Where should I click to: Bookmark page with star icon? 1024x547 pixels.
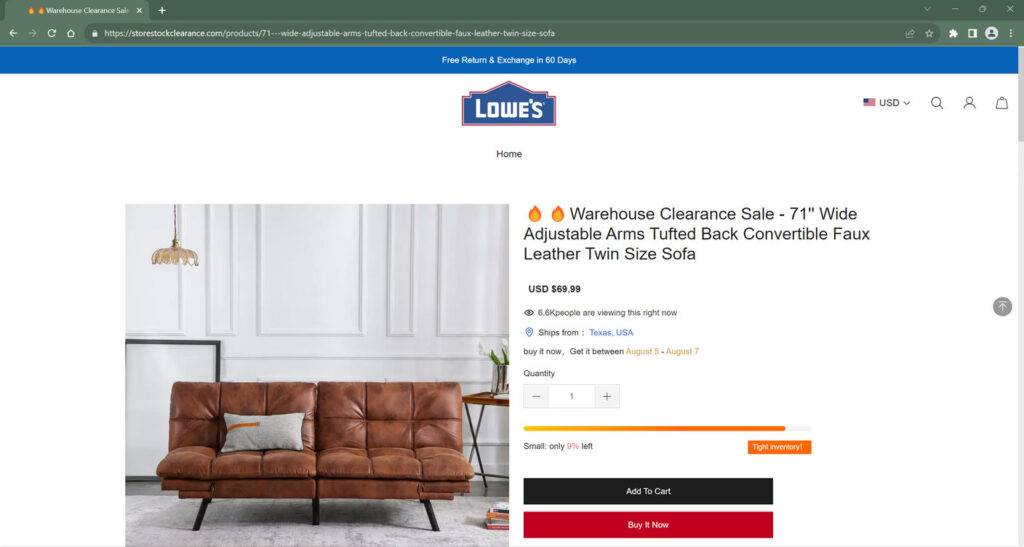929,33
